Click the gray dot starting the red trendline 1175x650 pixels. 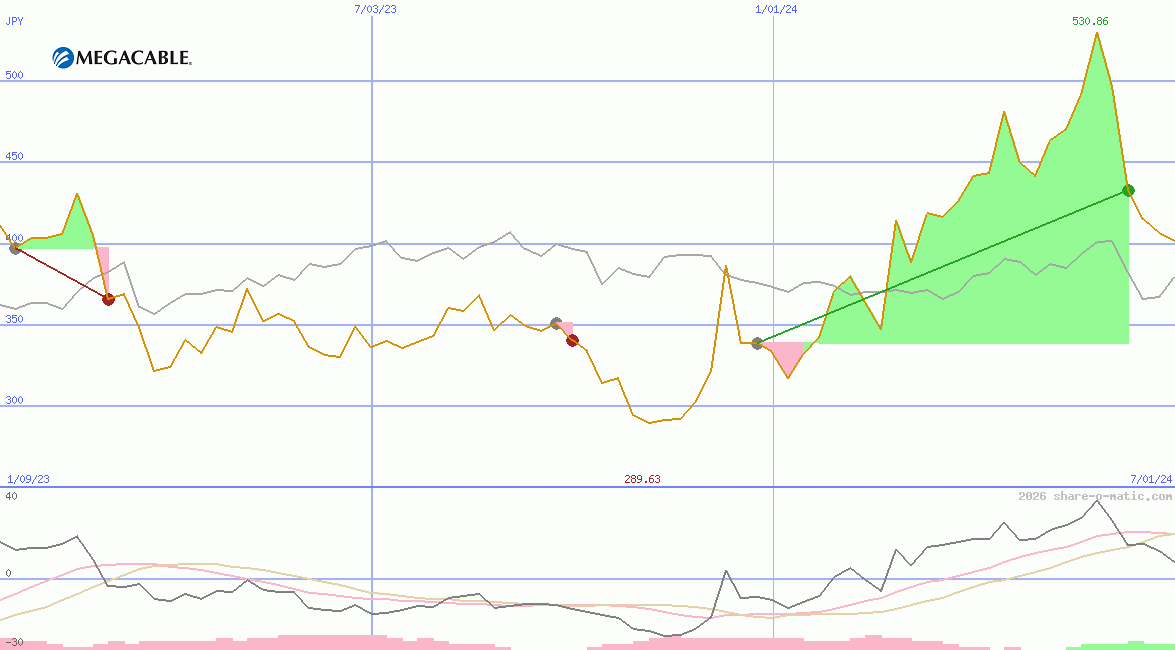click(x=16, y=249)
